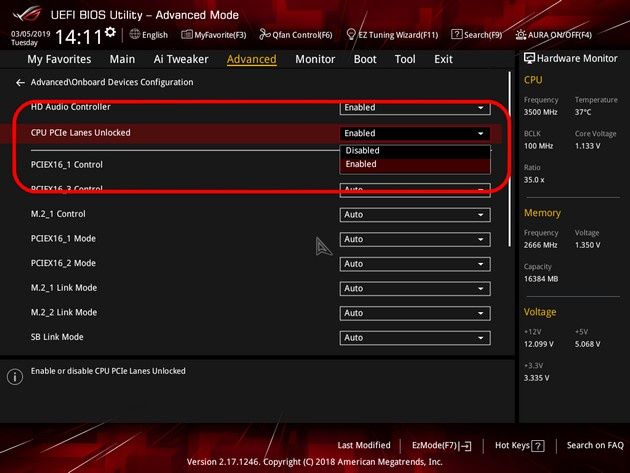Click the 14:11 clock display
Viewport: 630px width, 473px height.
point(79,37)
